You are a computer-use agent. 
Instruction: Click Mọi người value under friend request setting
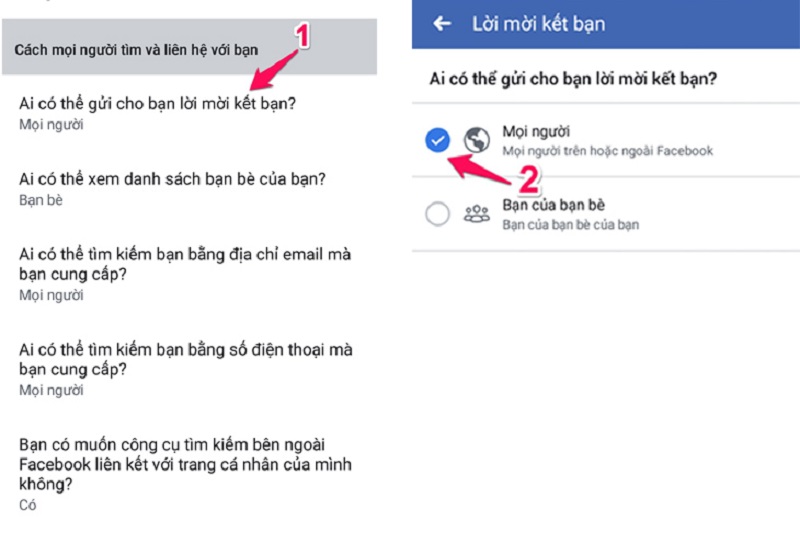pyautogui.click(x=51, y=124)
